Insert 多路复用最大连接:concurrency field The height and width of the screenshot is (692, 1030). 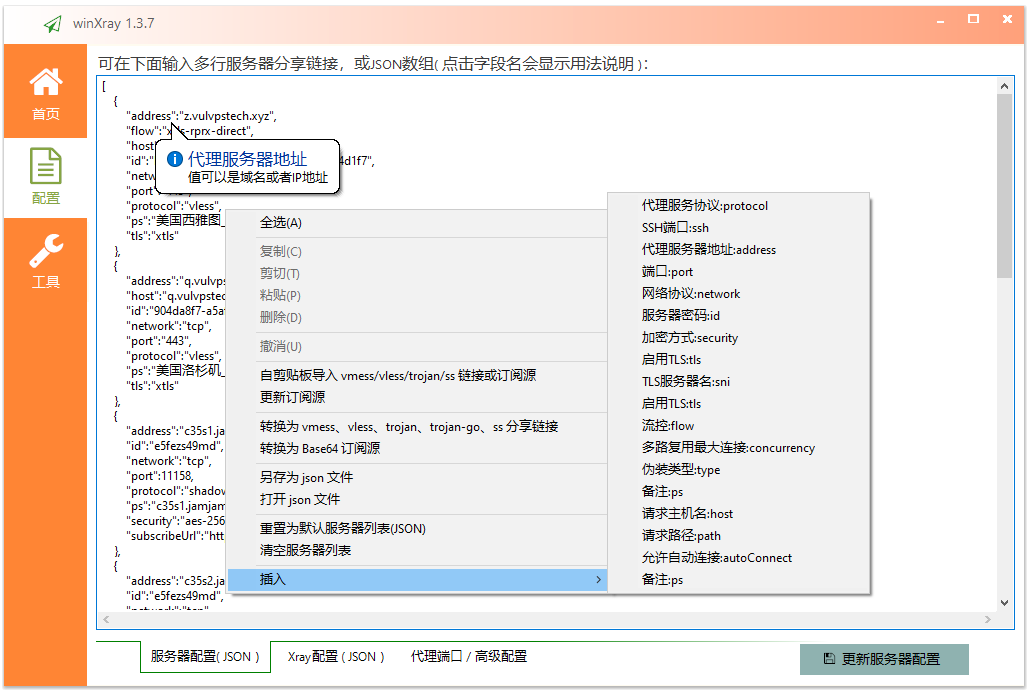point(738,448)
